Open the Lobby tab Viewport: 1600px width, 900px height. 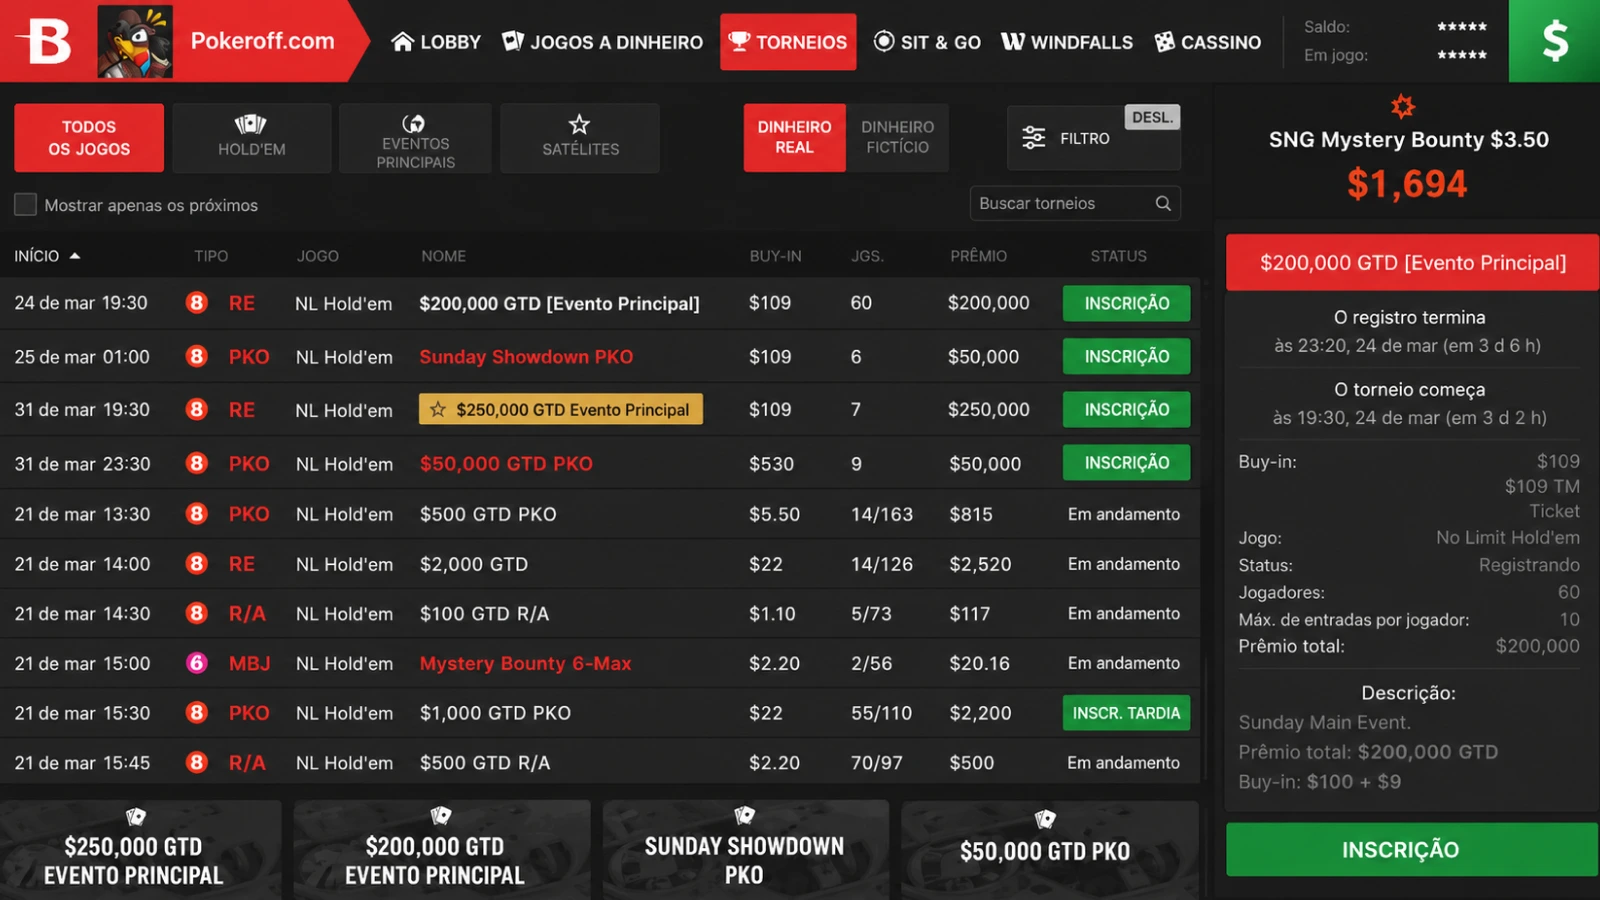[436, 42]
